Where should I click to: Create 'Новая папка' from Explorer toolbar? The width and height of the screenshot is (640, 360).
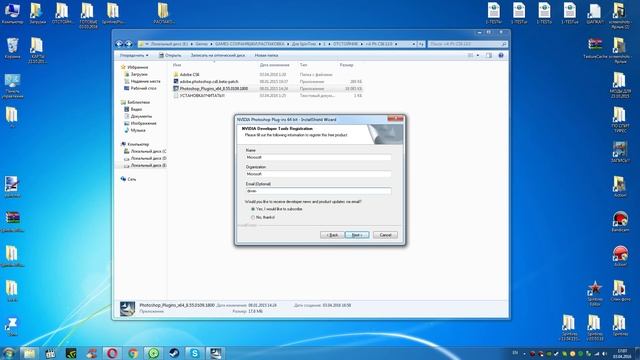(266, 55)
